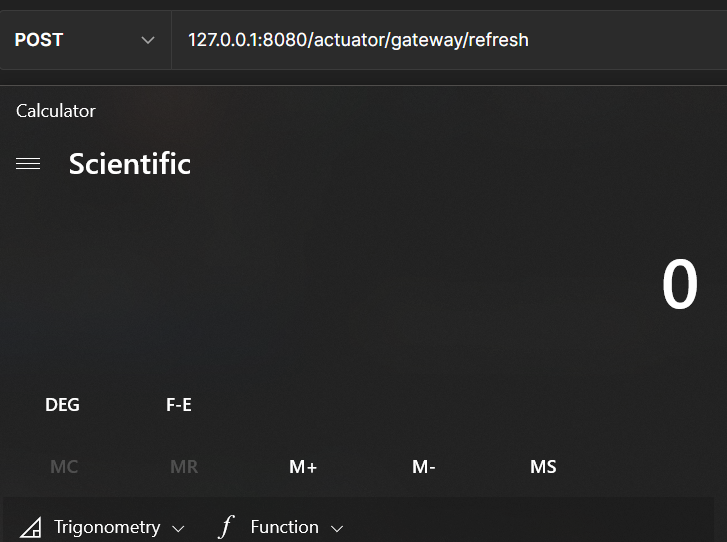Image resolution: width=727 pixels, height=542 pixels.
Task: Click the calculator display showing 0
Action: 679,285
